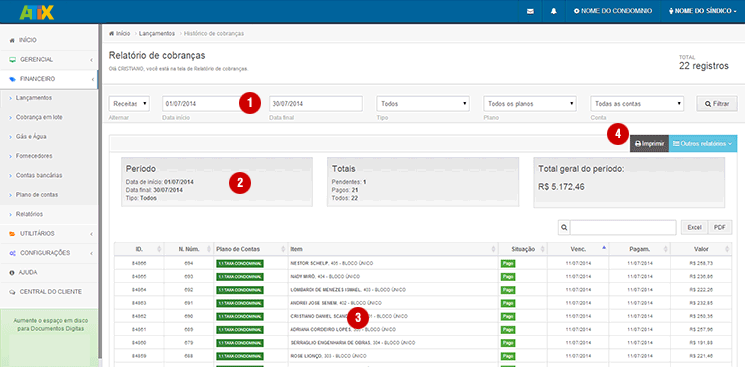Open the envelope messages icon
The image size is (745, 367).
pos(530,11)
